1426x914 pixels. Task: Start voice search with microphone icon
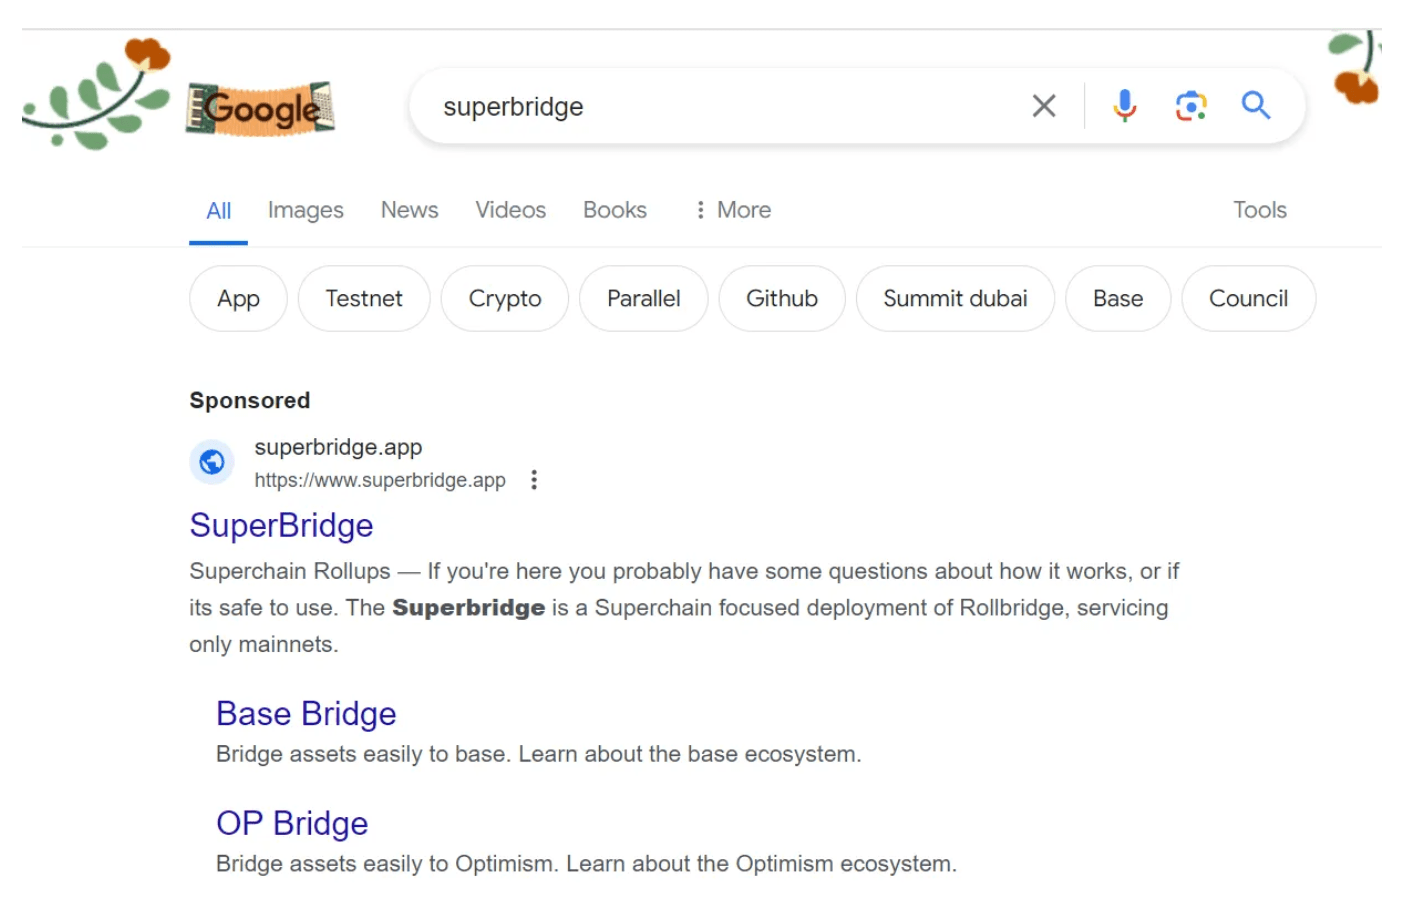pos(1124,106)
